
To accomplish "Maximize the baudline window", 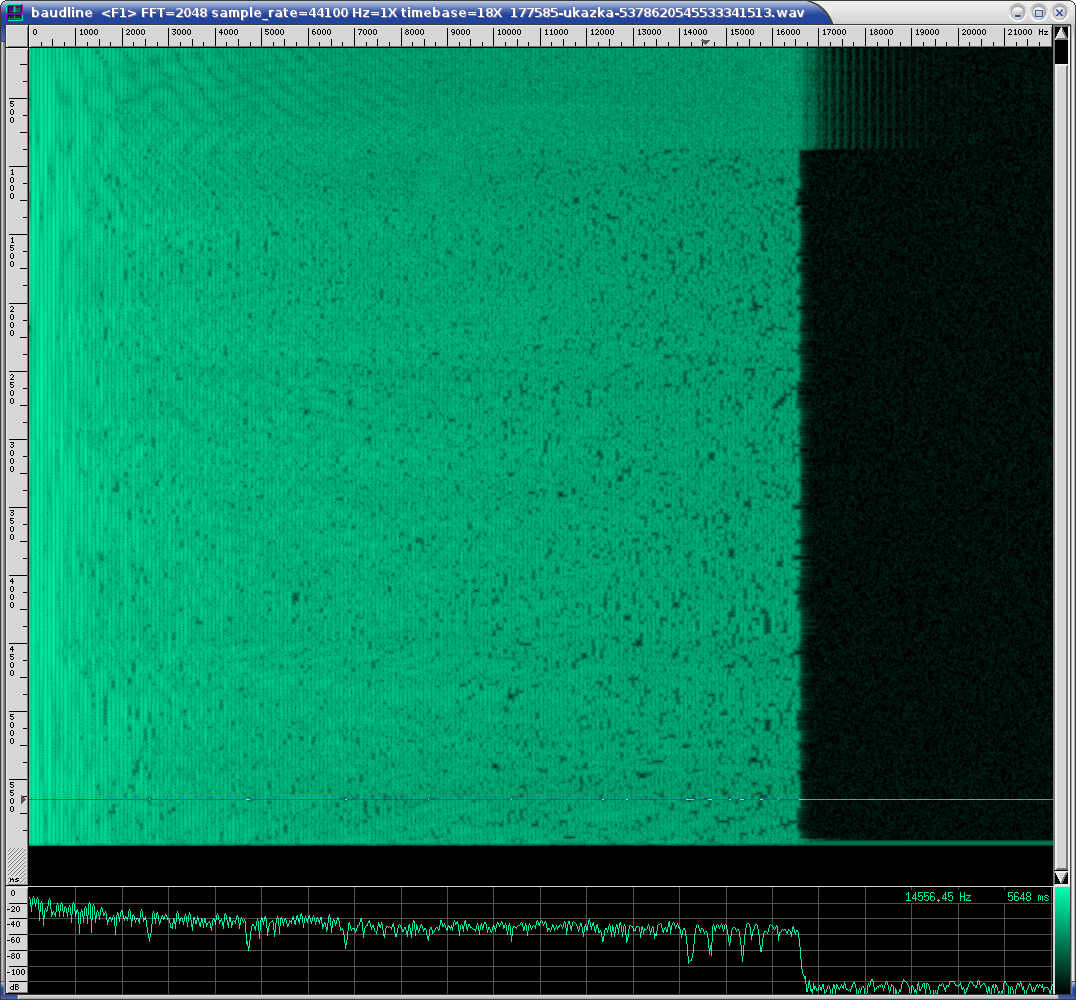I will click(x=1039, y=12).
